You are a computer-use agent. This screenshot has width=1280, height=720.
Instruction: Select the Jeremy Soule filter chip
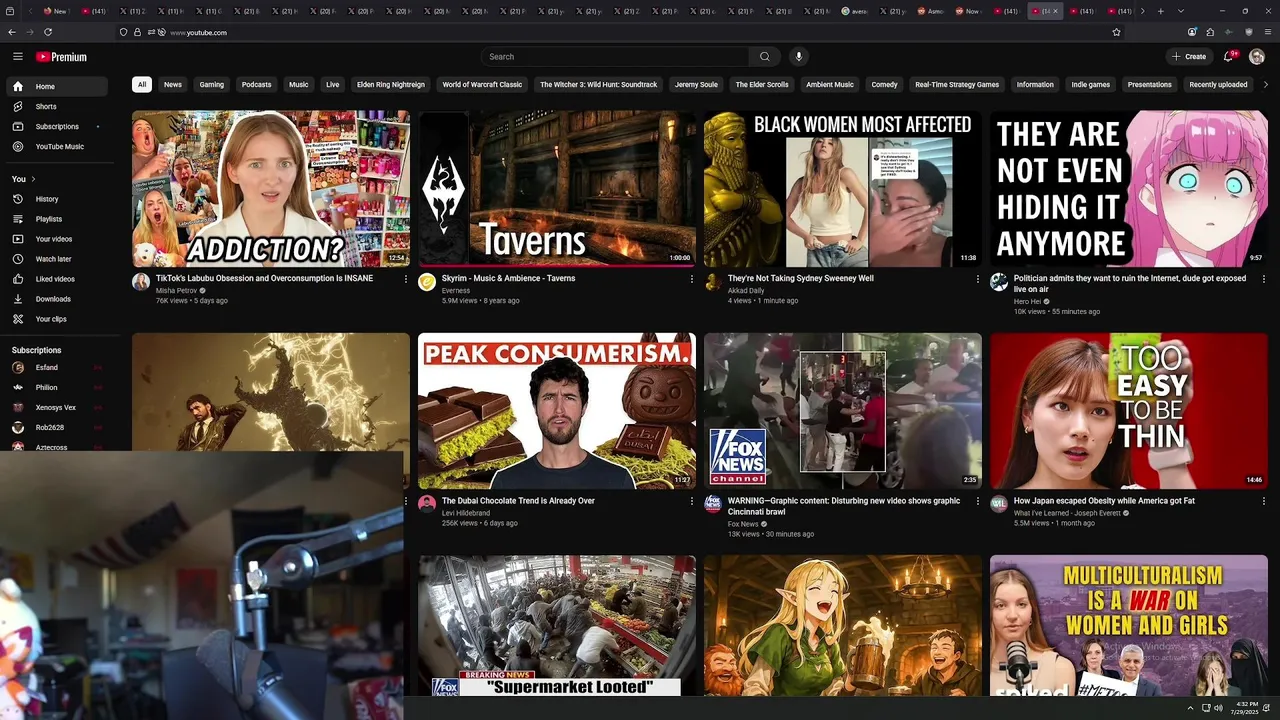(x=696, y=85)
